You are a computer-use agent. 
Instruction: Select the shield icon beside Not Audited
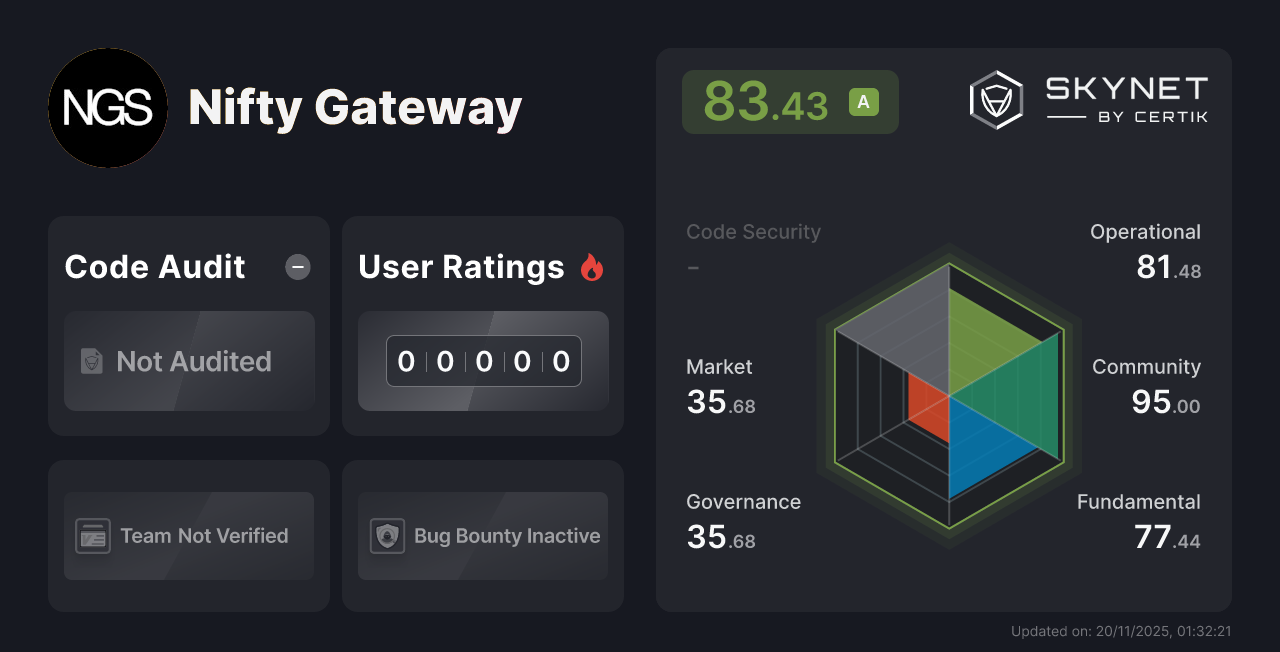point(92,361)
